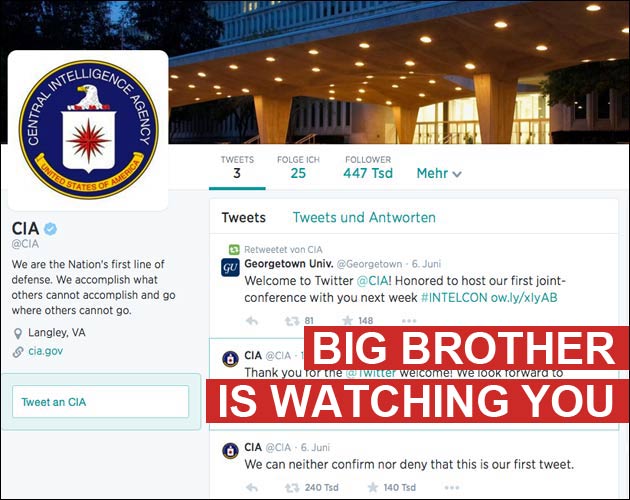Open the cia.gov website link

tap(45, 351)
